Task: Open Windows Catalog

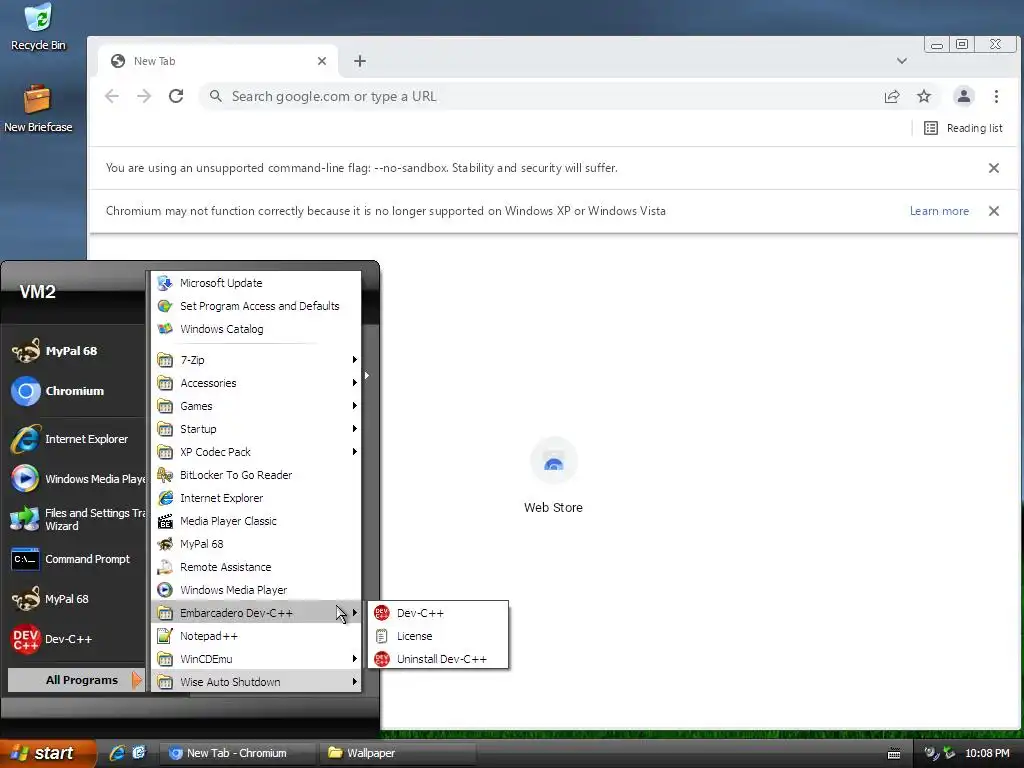Action: click(x=257, y=329)
